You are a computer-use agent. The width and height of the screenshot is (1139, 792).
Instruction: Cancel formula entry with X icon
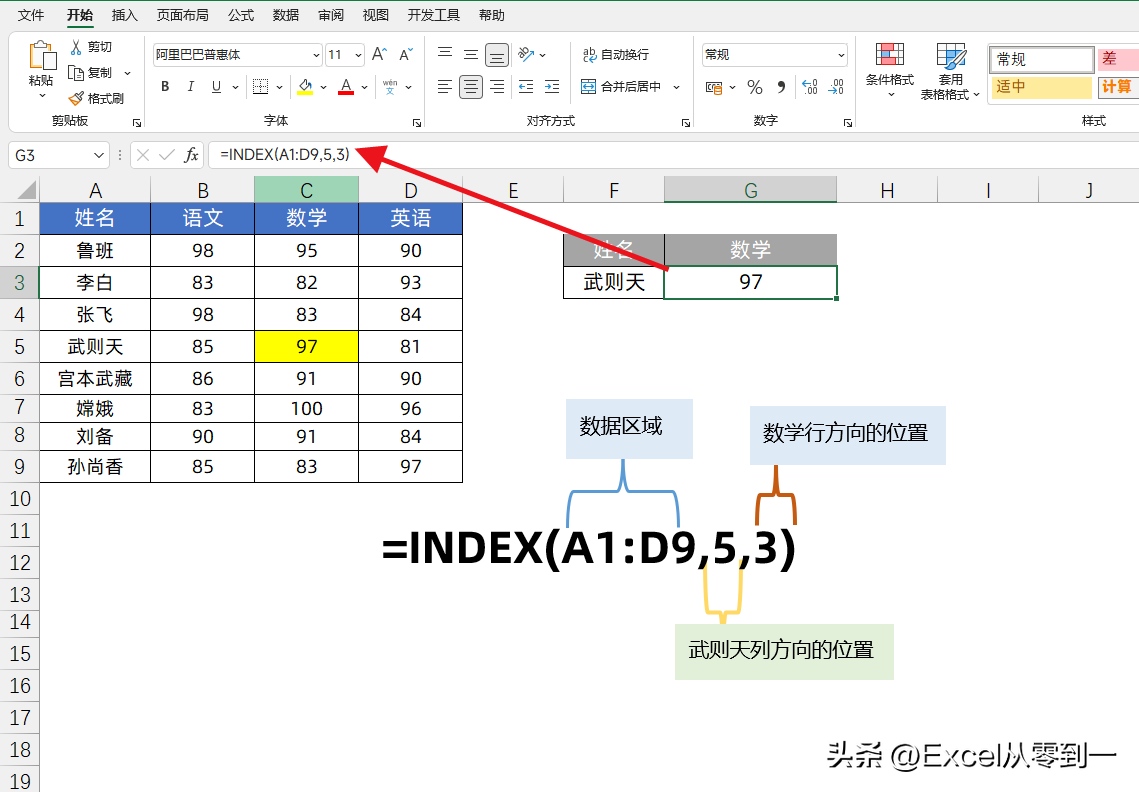[143, 155]
